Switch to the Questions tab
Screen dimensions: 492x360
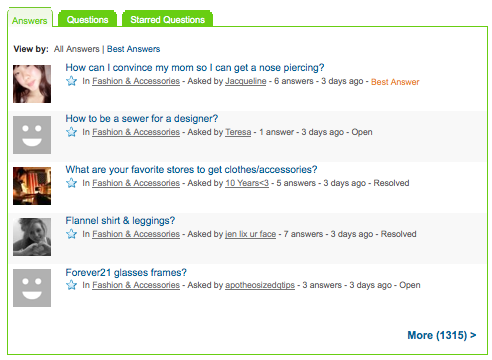point(87,19)
